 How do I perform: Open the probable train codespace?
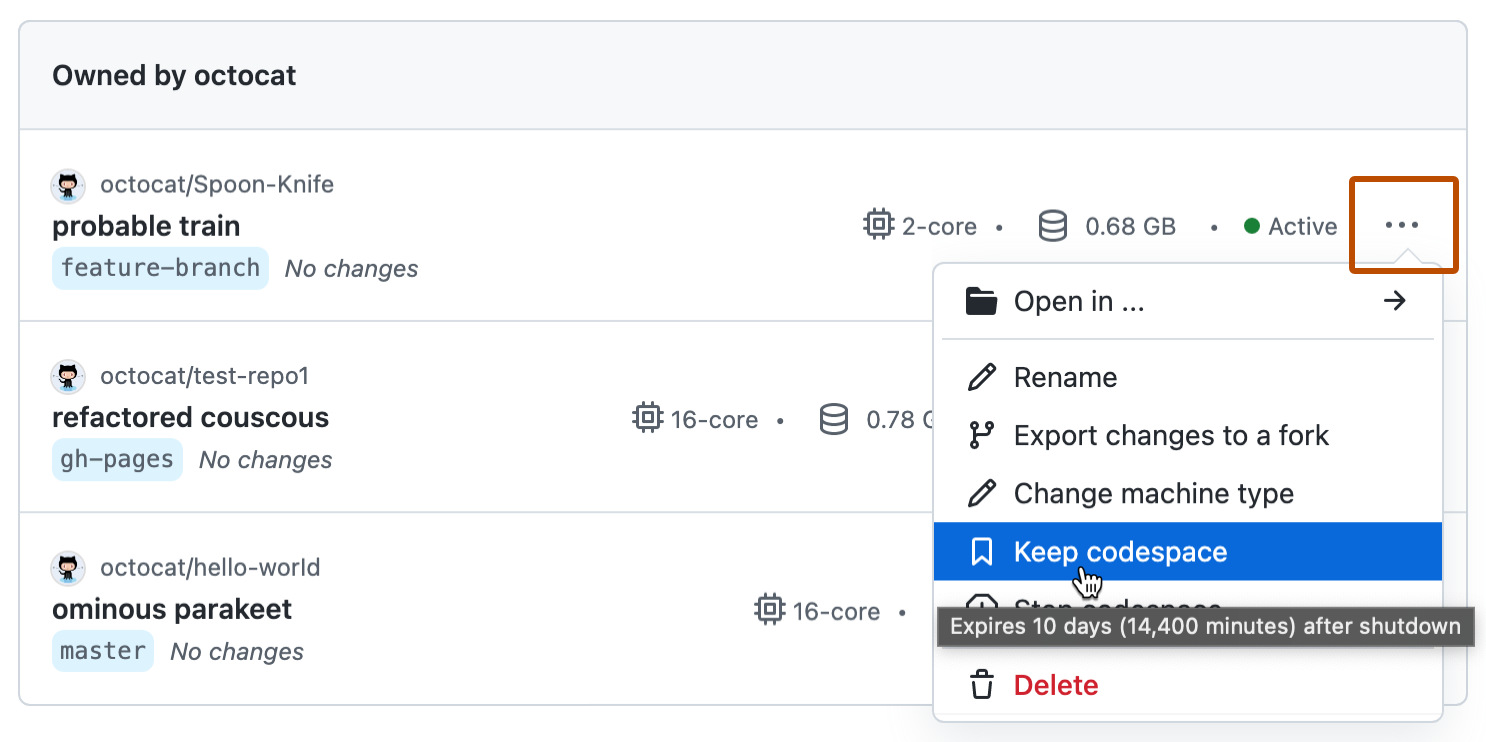(146, 226)
